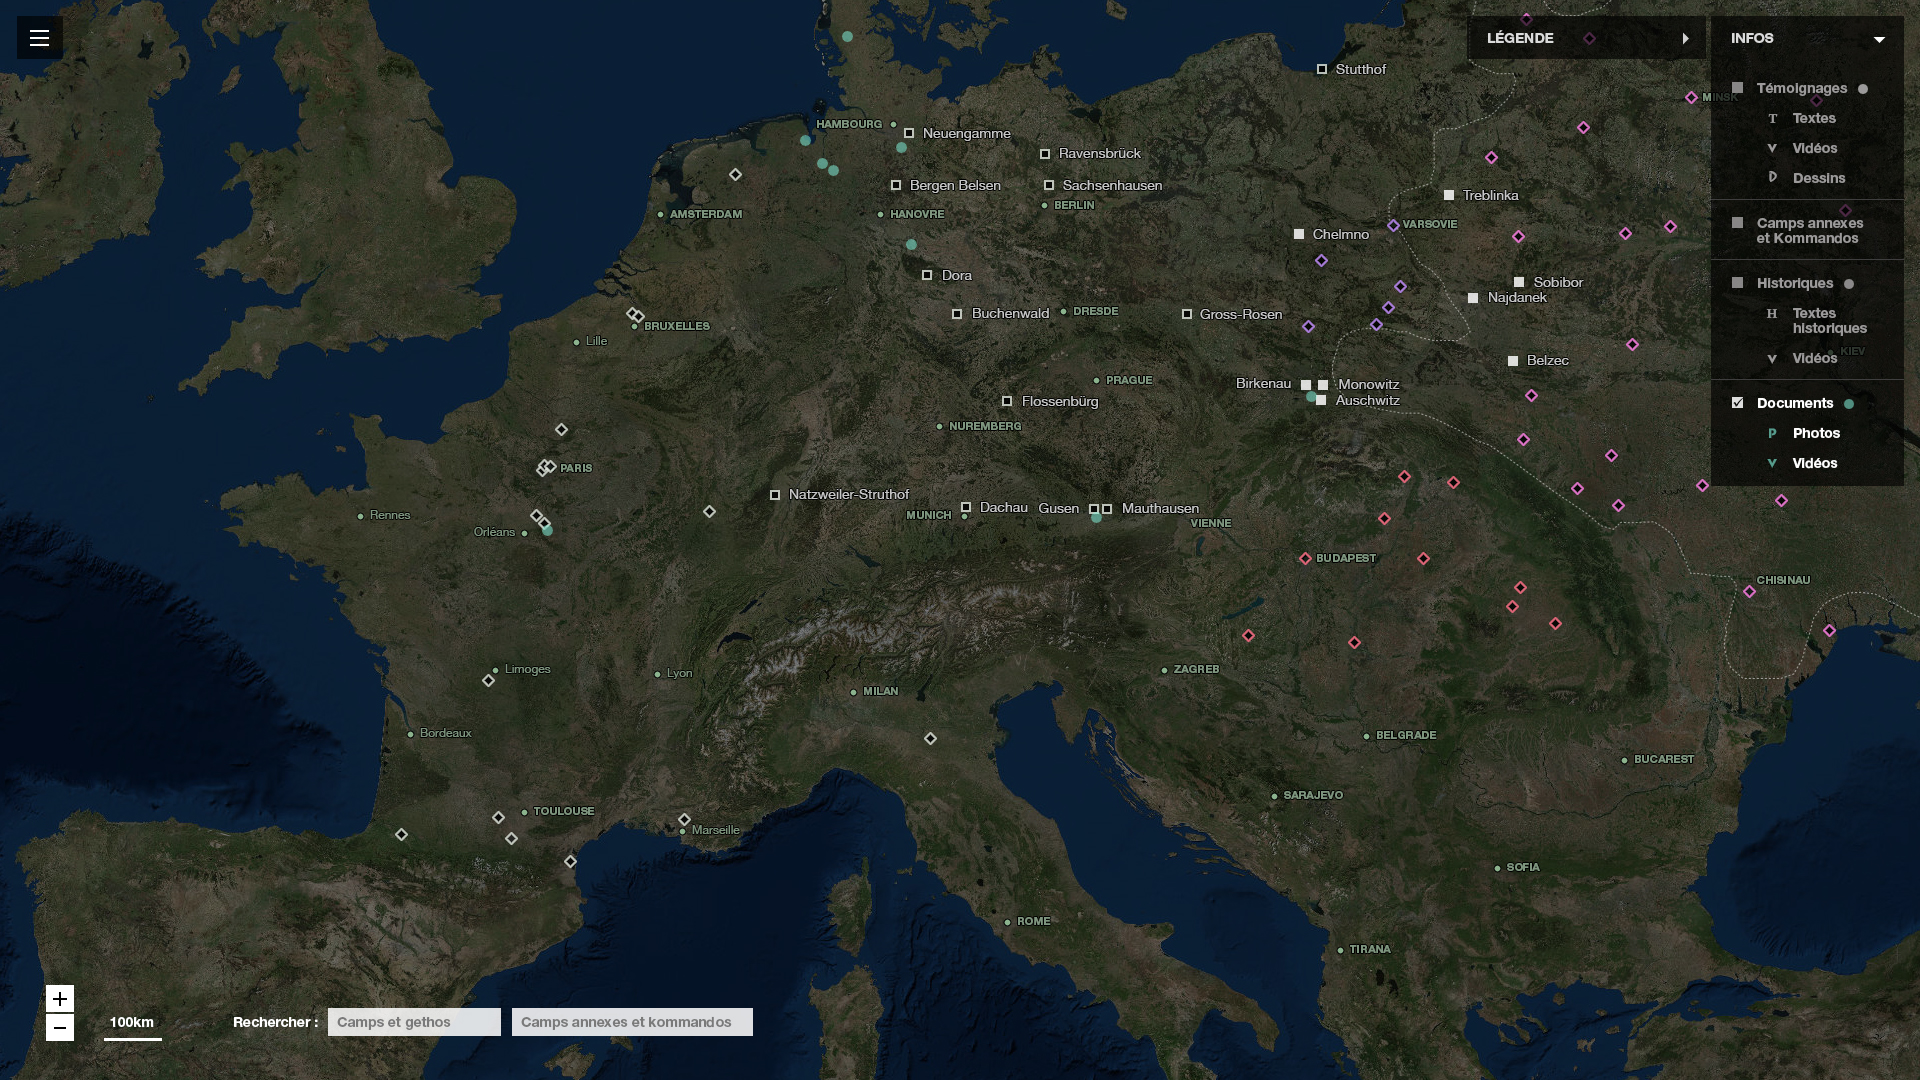Click the Bergen Belsen camp marker
Screen dimensions: 1920x1080
896,185
